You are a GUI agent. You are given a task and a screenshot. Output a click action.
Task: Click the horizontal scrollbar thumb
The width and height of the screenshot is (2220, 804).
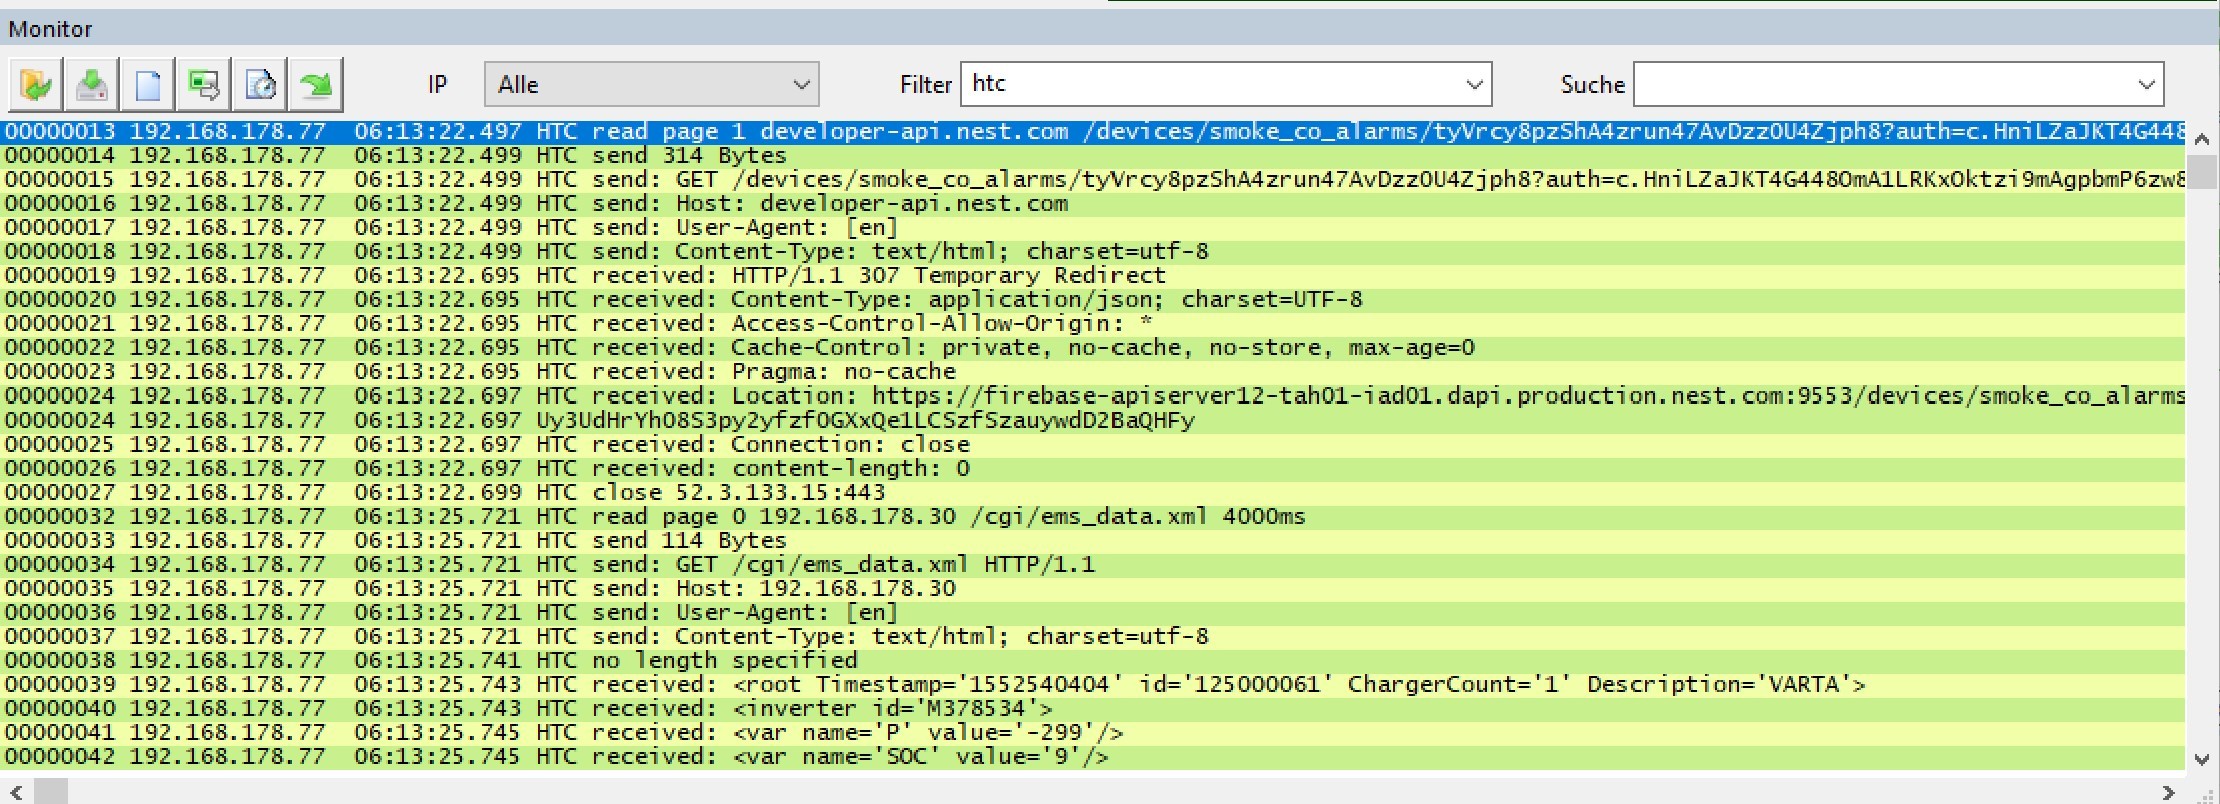coord(51,792)
